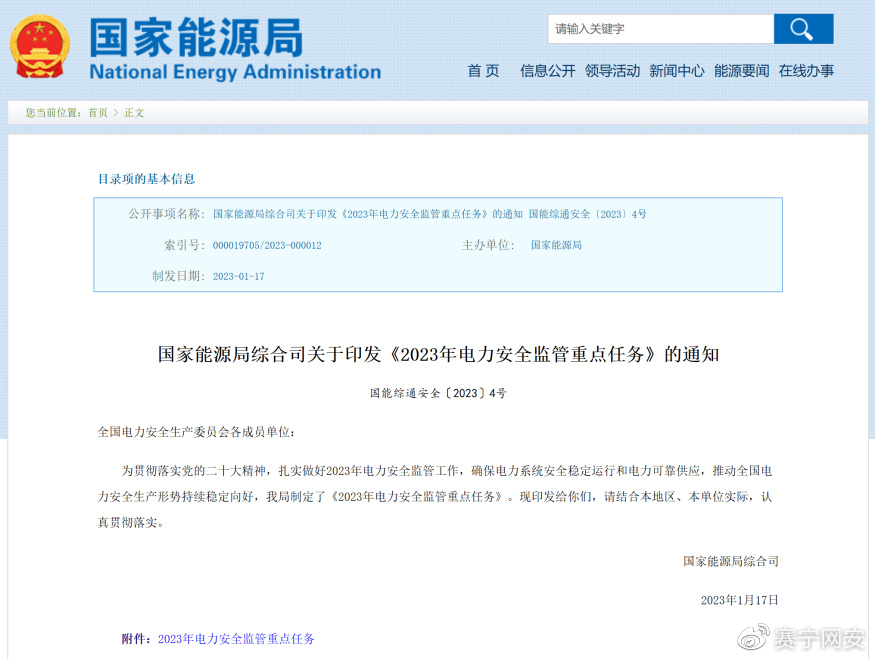Click National Energy Administration English heading
Image resolution: width=875 pixels, height=659 pixels.
click(x=235, y=72)
